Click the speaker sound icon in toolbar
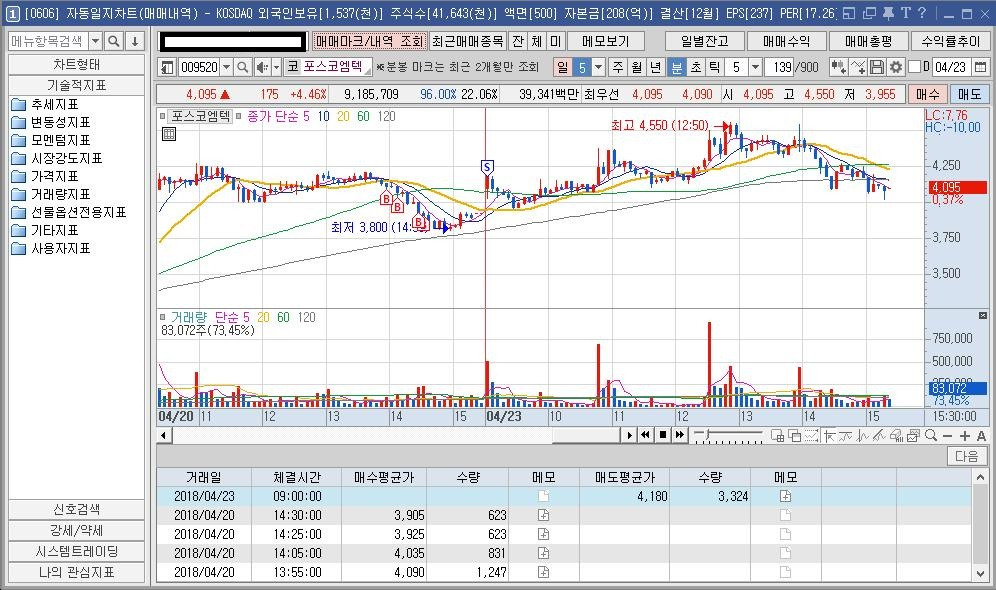 coord(262,67)
